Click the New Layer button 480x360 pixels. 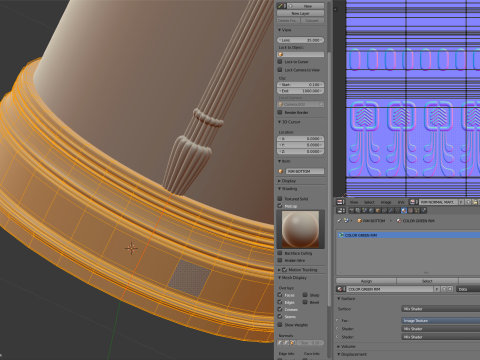click(300, 13)
